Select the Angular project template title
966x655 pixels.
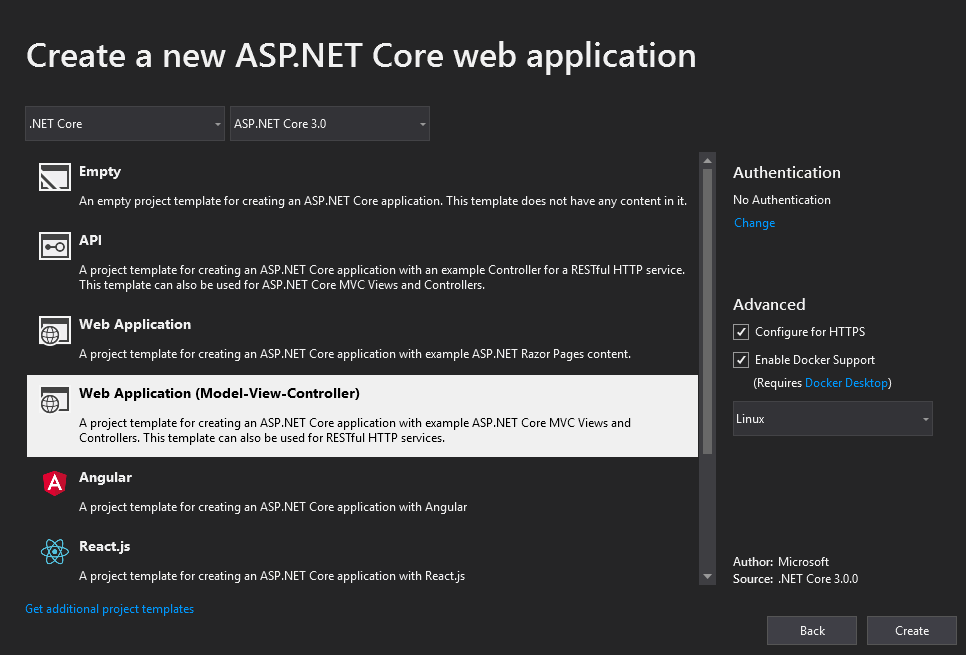(105, 478)
